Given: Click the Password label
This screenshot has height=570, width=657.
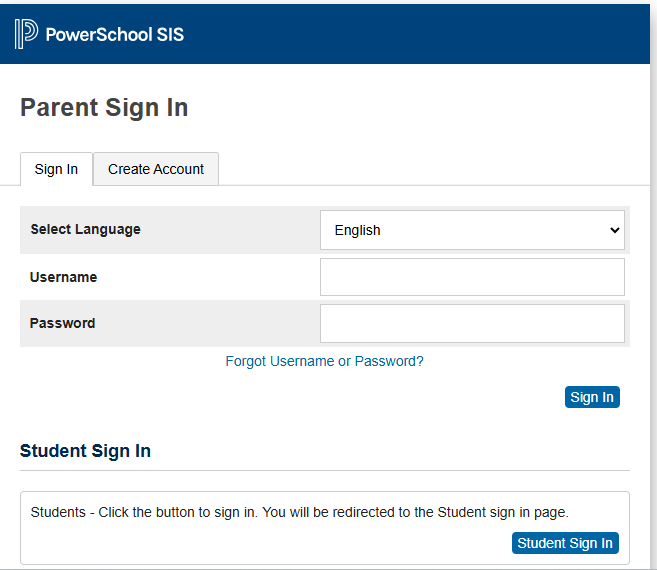Looking at the screenshot, I should click(x=62, y=323).
